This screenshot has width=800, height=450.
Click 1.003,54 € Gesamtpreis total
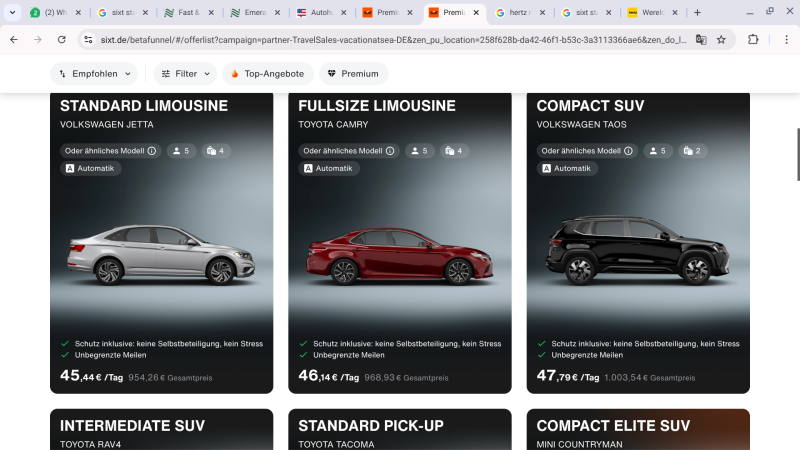[x=649, y=378]
